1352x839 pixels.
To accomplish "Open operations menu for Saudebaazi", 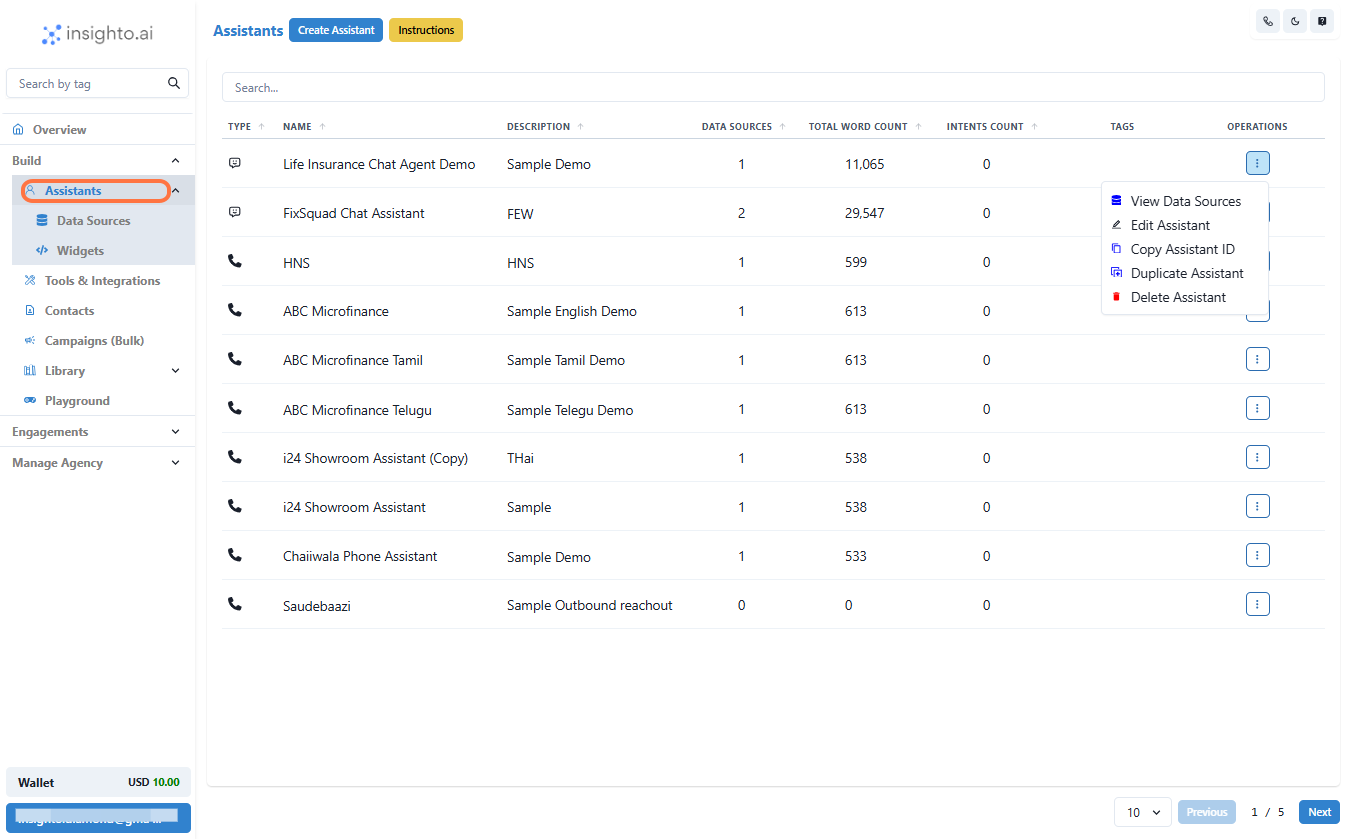I will [x=1257, y=604].
